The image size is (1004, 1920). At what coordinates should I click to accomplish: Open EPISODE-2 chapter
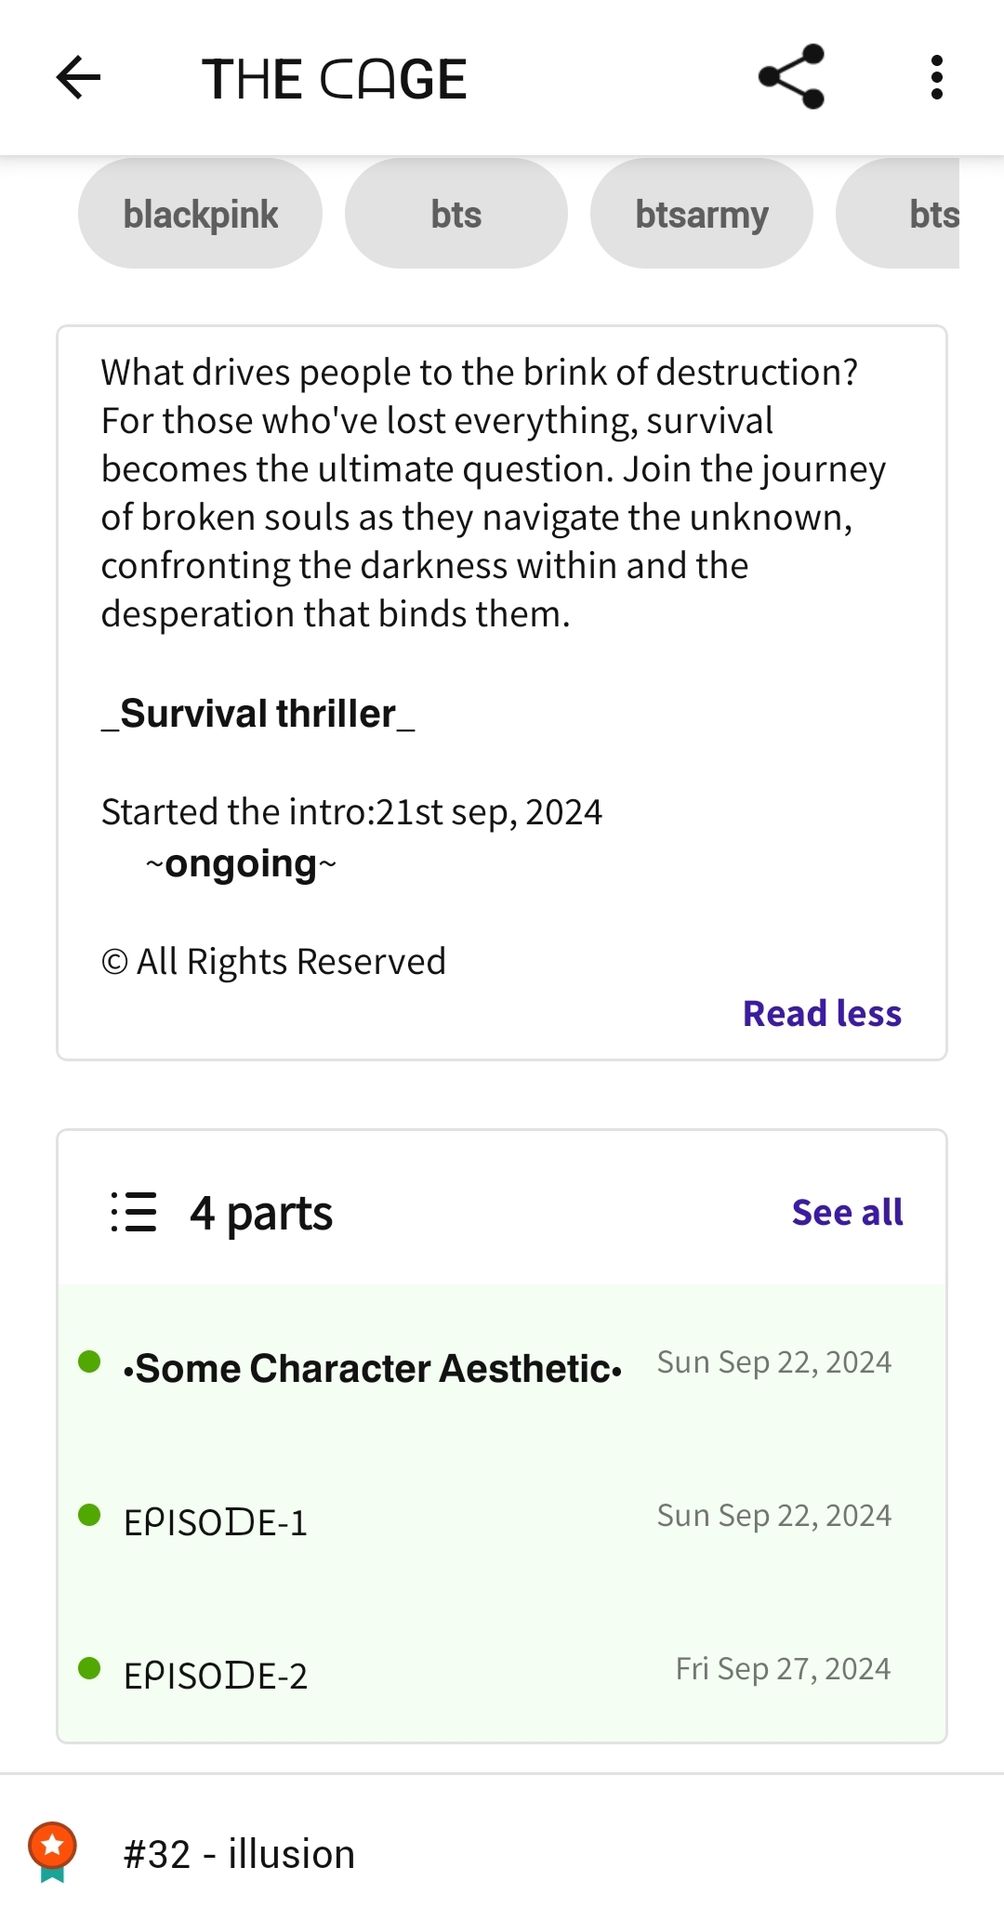[501, 1668]
